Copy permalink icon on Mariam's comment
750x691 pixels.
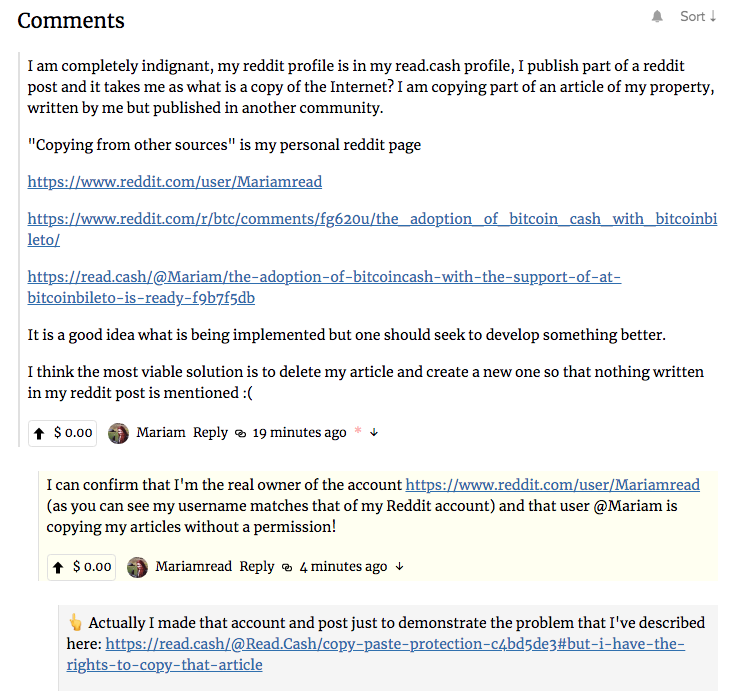(x=241, y=433)
